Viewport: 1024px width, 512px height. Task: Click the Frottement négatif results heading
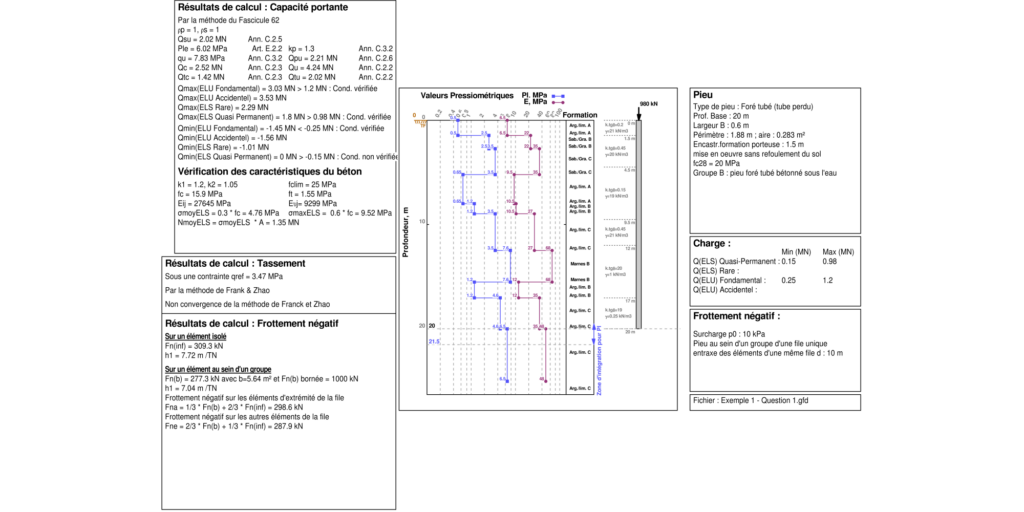pos(251,324)
